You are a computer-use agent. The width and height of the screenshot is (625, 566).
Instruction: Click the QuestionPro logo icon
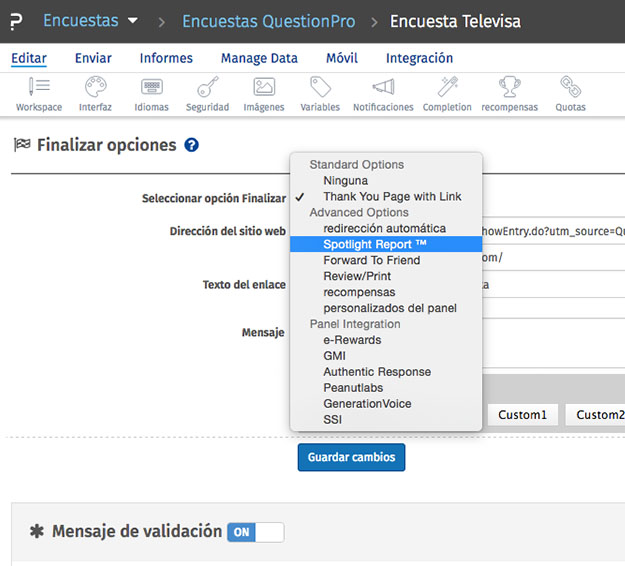tap(16, 21)
